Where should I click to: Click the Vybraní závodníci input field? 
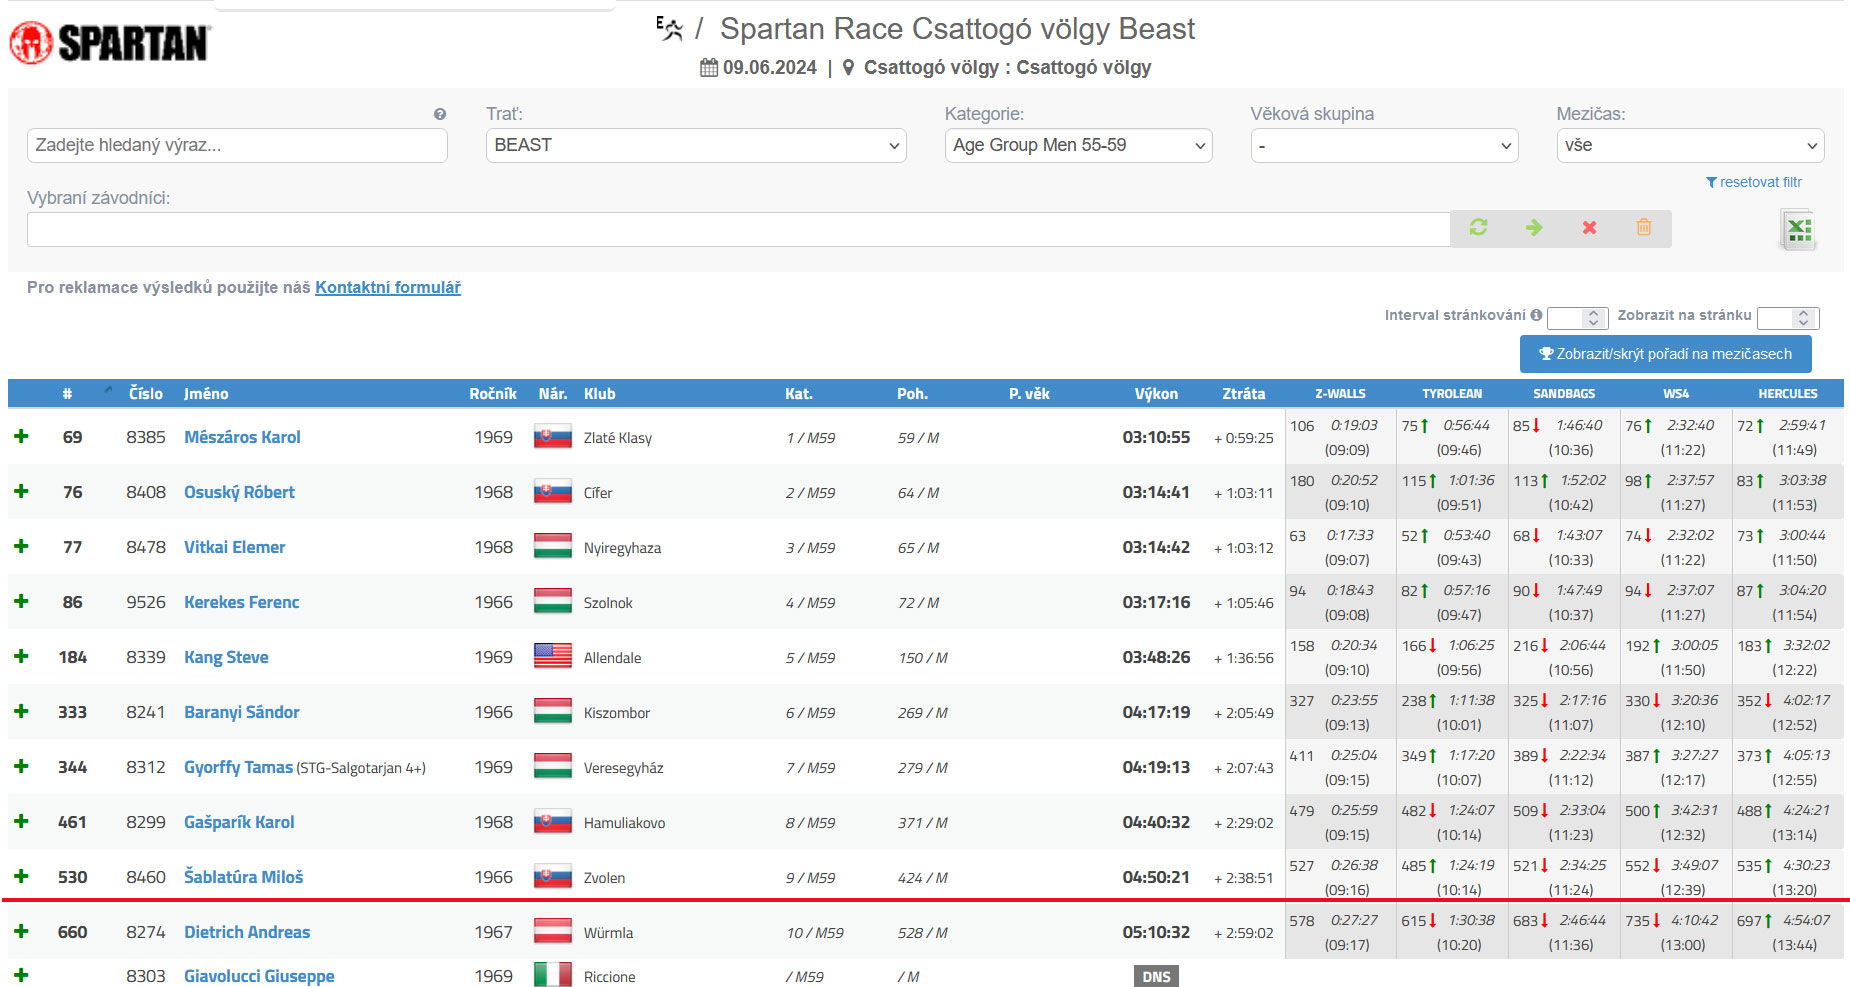click(x=739, y=229)
